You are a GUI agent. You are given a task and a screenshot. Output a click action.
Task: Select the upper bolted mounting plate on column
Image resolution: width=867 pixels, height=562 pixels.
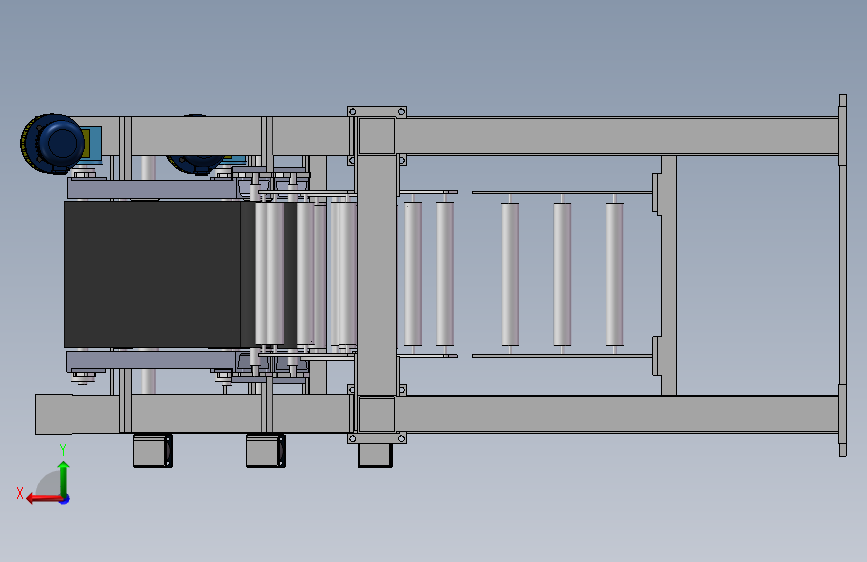point(377,112)
